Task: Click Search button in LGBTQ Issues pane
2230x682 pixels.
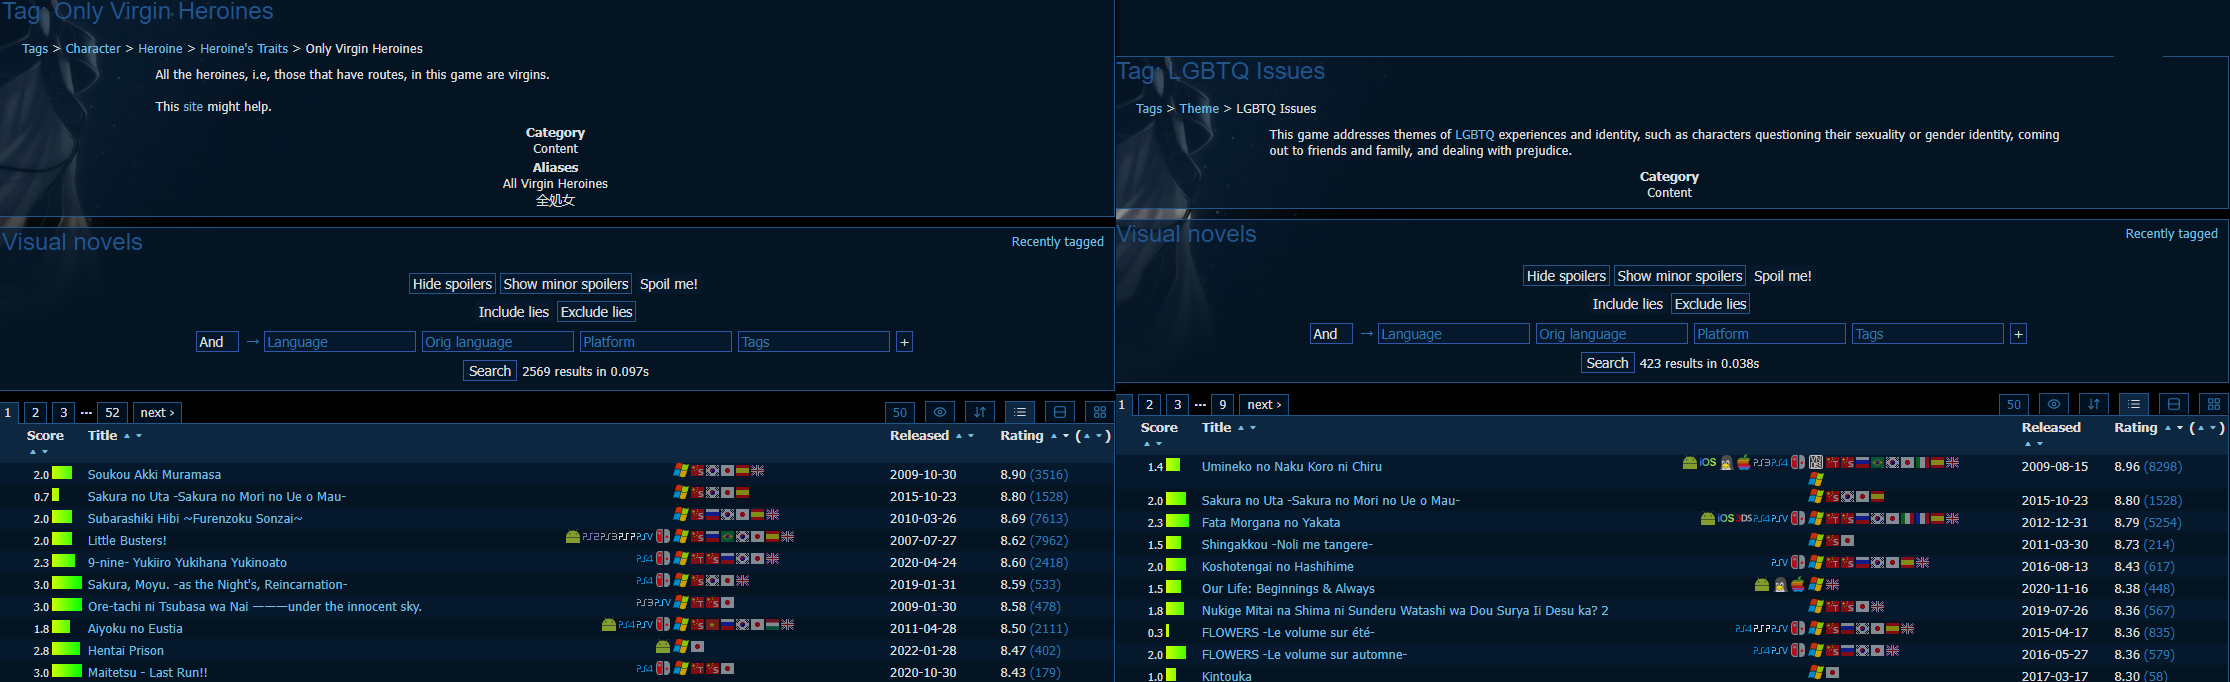Action: (1607, 363)
